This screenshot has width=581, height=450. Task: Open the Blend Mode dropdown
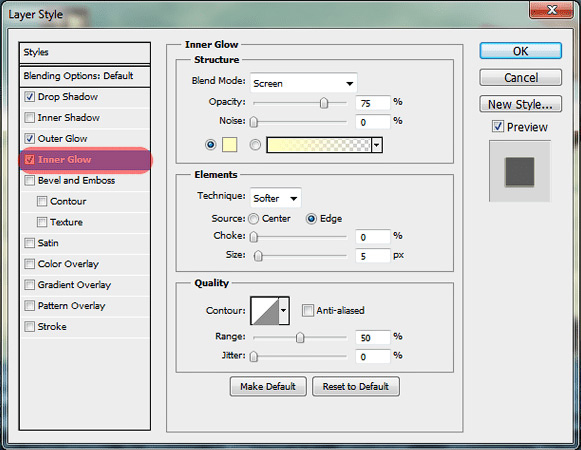[303, 83]
